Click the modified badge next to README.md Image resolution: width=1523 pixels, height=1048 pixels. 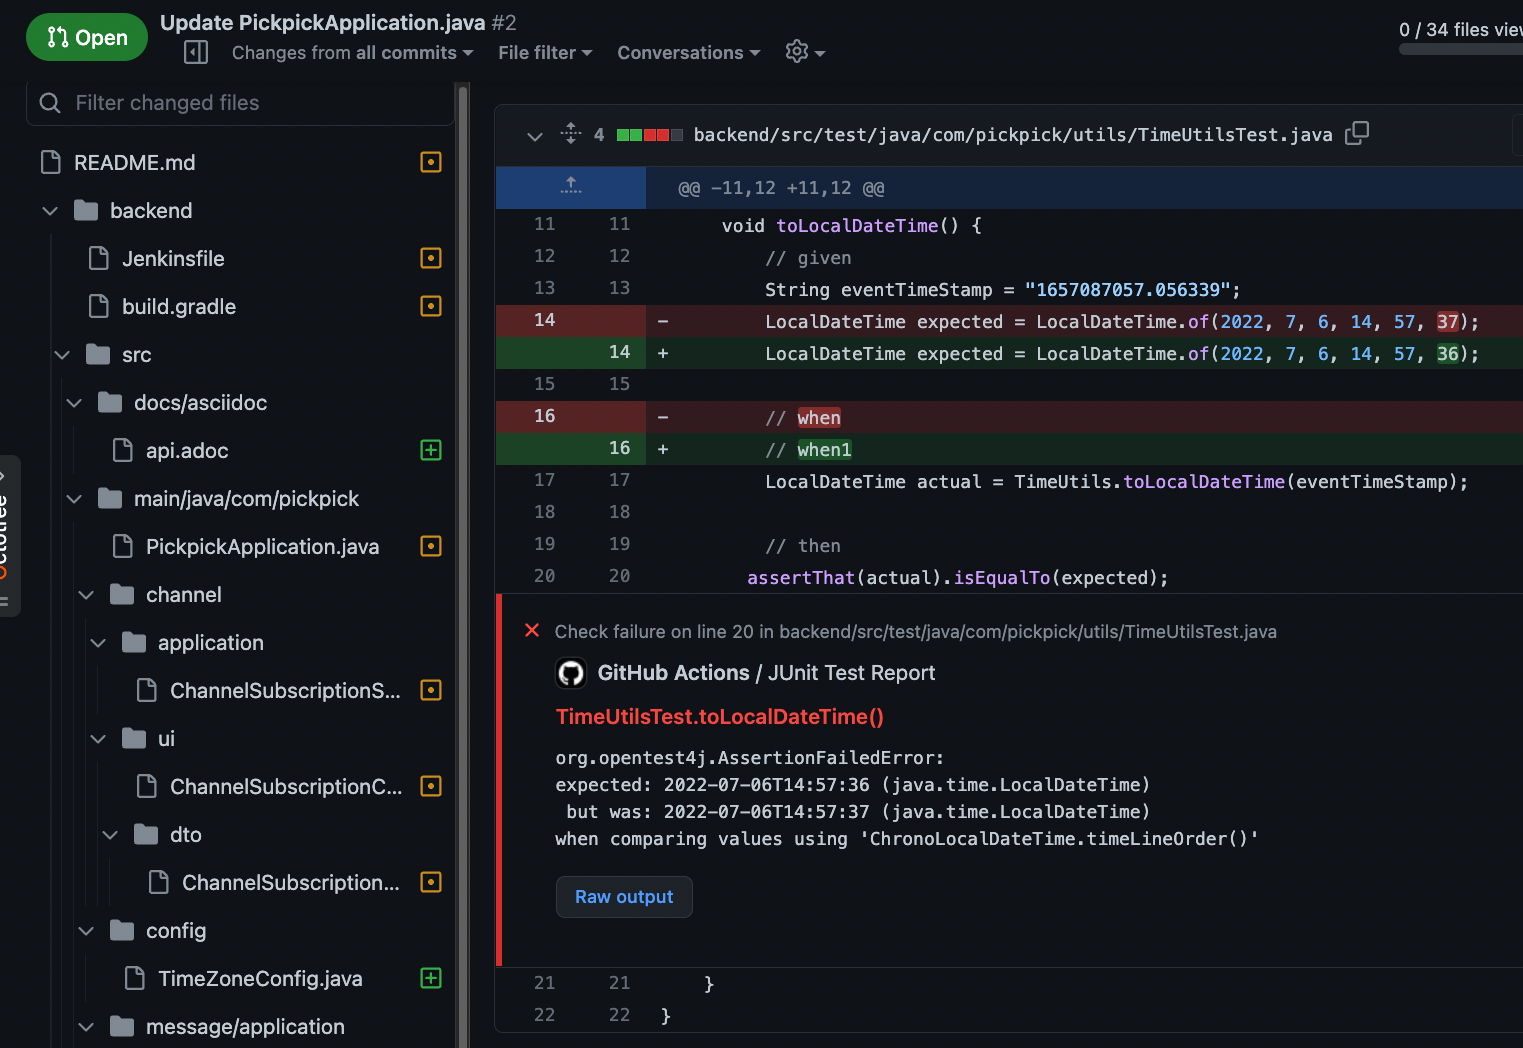[431, 162]
